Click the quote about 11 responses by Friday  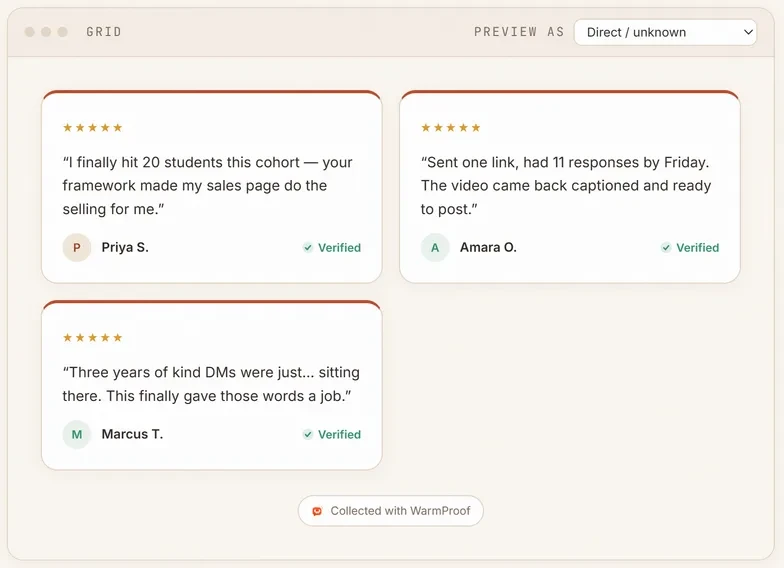[566, 186]
